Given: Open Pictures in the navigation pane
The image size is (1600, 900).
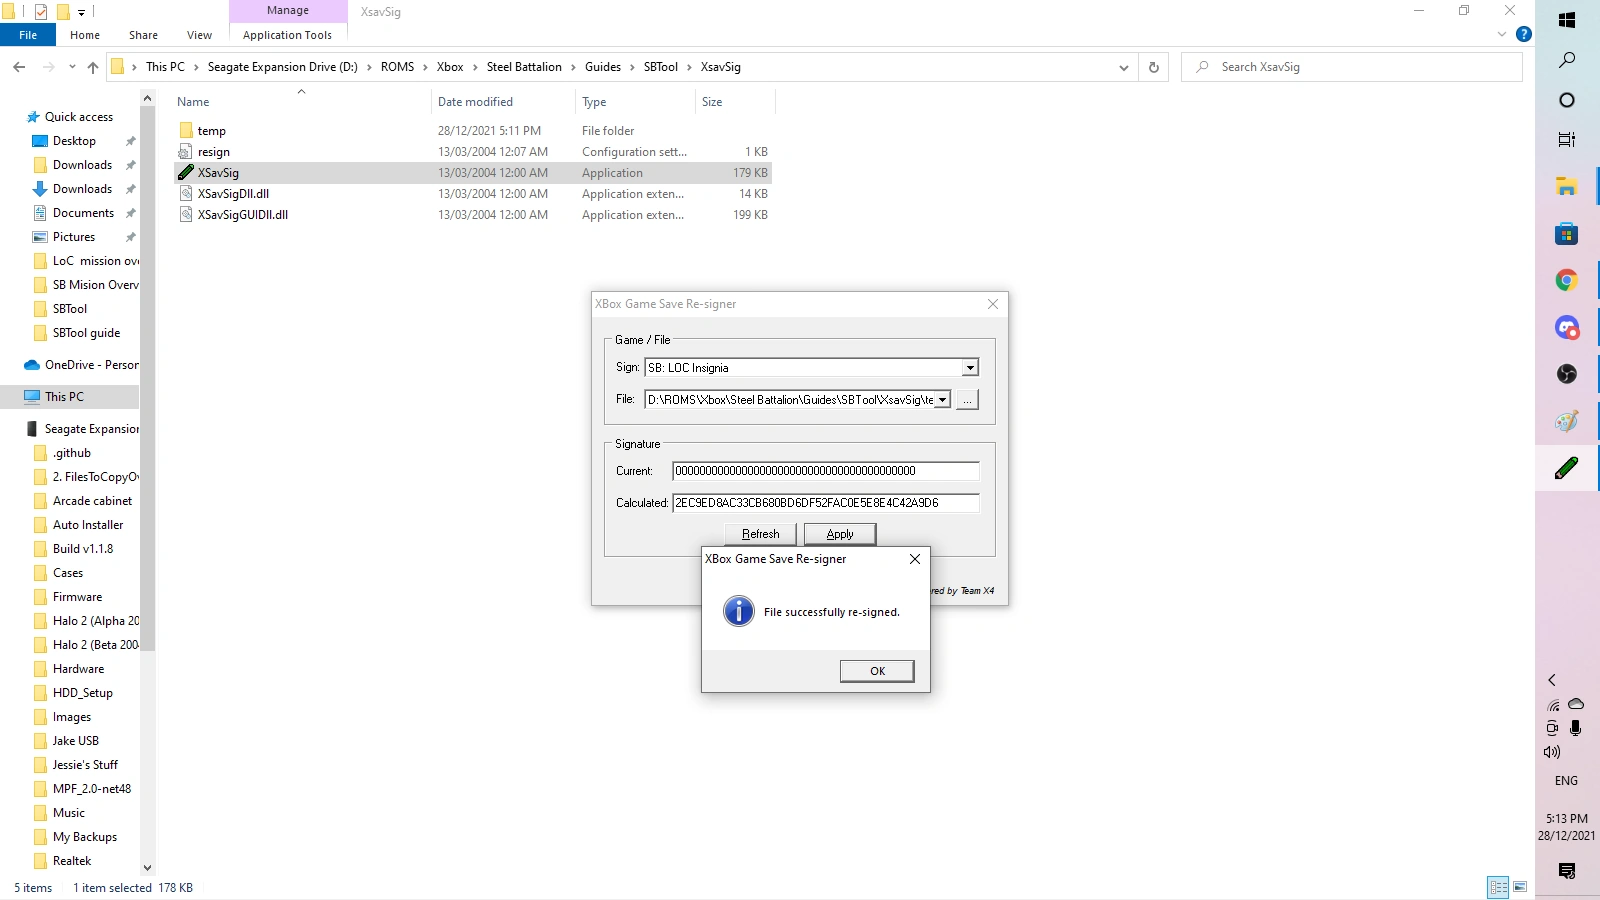Looking at the screenshot, I should click(74, 237).
